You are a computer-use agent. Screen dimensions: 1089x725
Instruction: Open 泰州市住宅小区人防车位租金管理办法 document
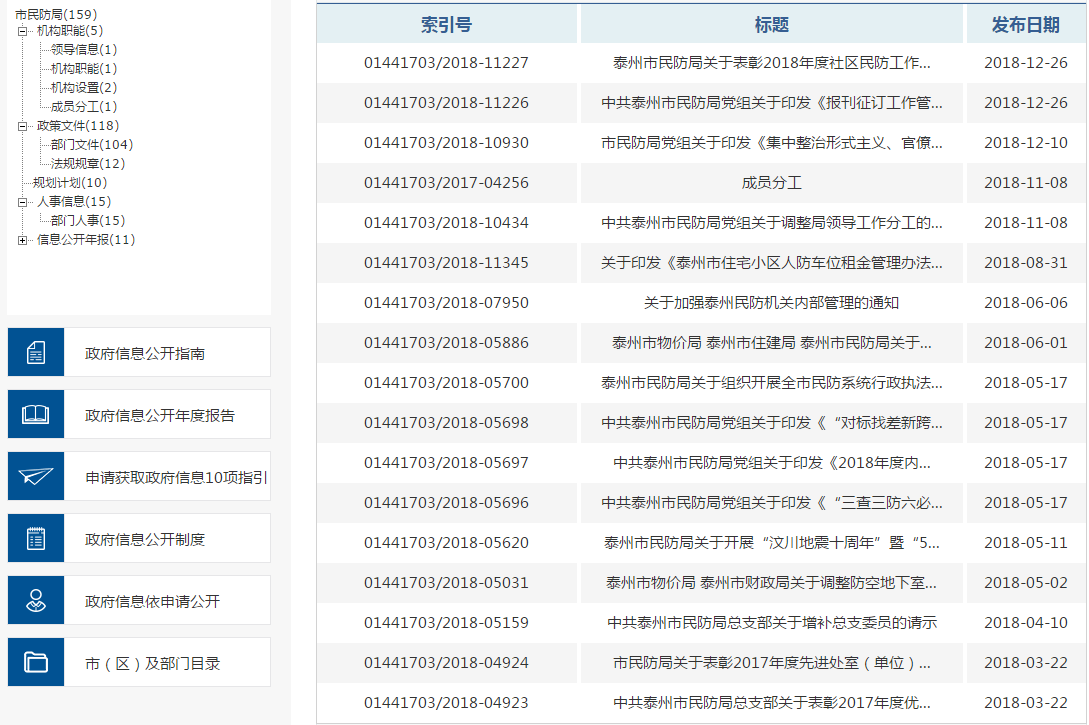[x=772, y=262]
